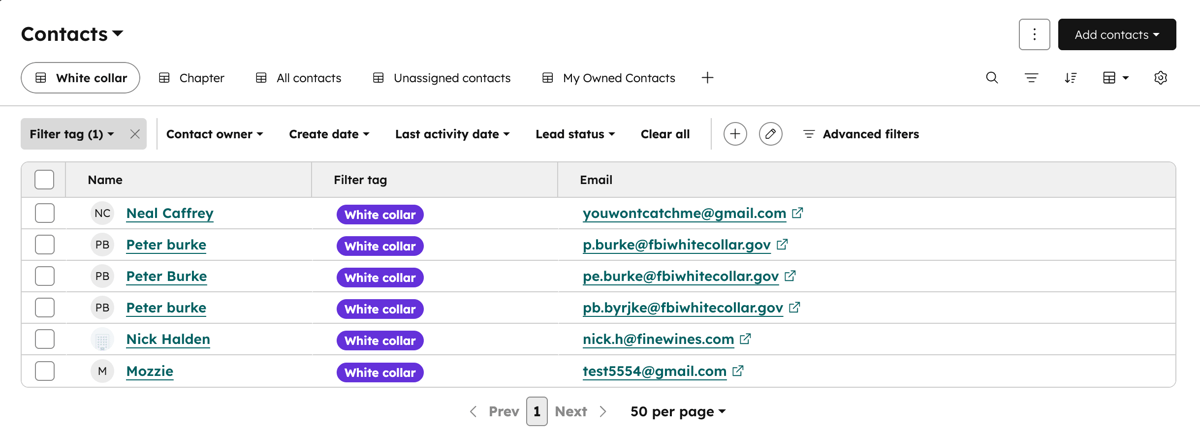Switch to the Chapter view tab
1200x433 pixels.
pos(191,78)
